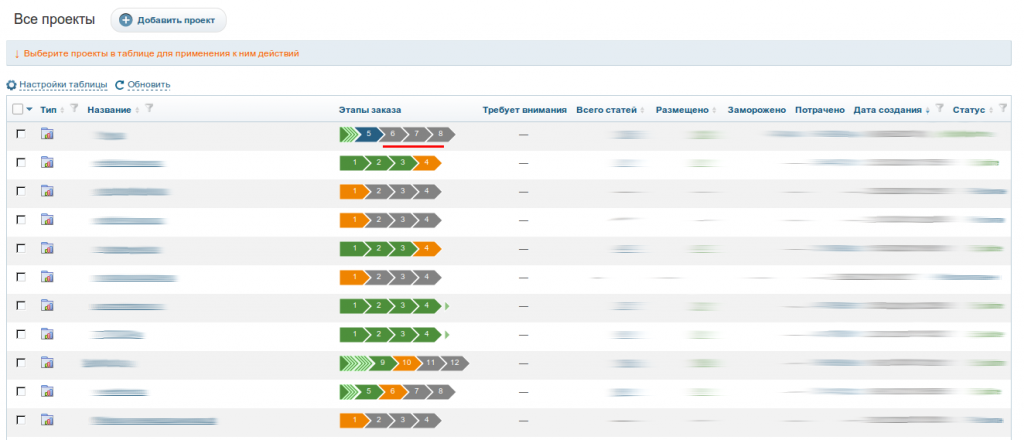This screenshot has height=440, width=1024.
Task: Select gray stage 7 in the blue-5 row
Action: pos(417,134)
